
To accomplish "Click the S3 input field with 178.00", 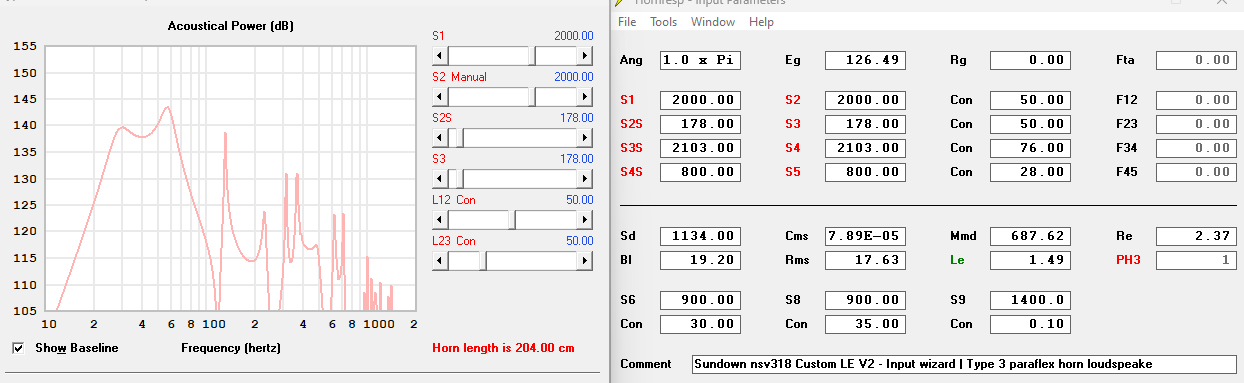I will click(865, 124).
